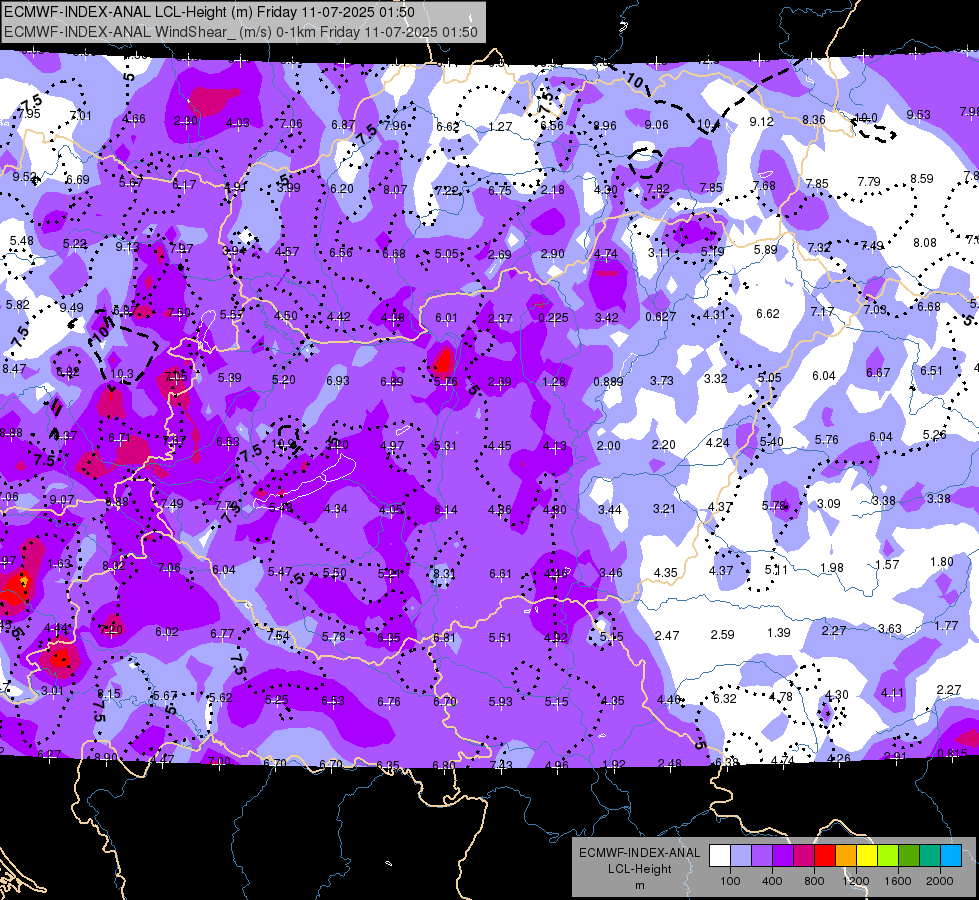This screenshot has width=979, height=900.
Task: Click the WindShear 0-1km title line
Action: click(x=241, y=32)
